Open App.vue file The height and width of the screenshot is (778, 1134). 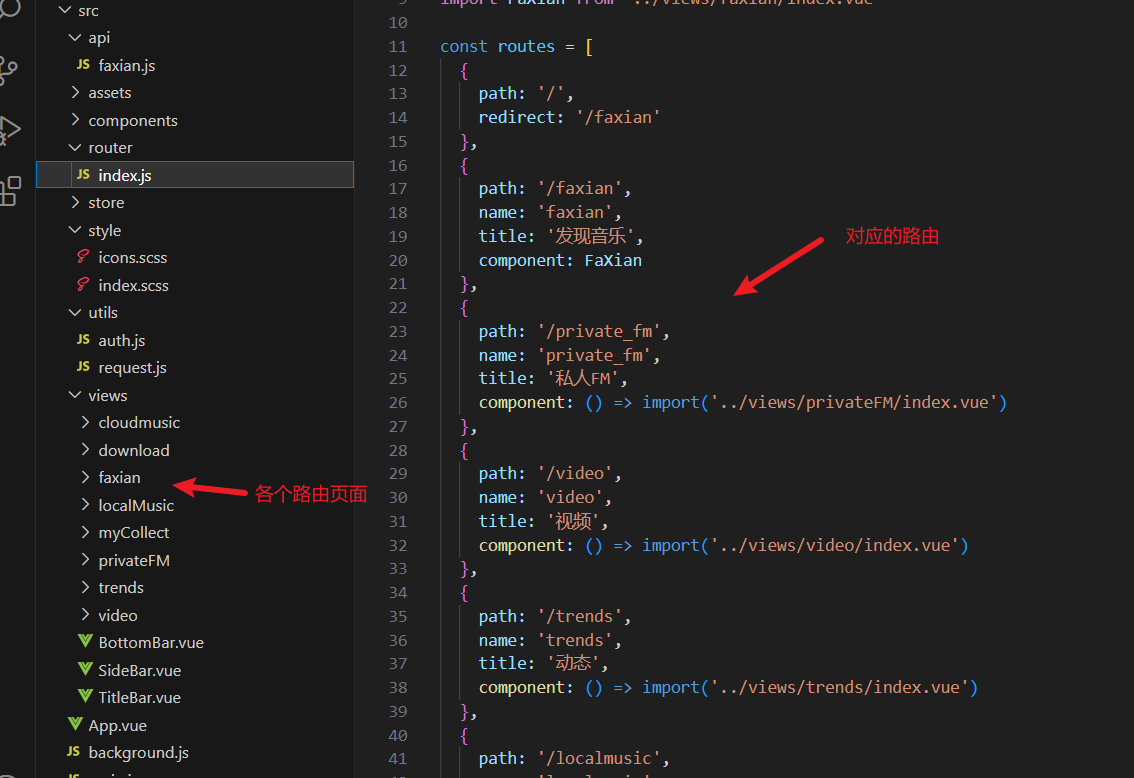pyautogui.click(x=117, y=725)
